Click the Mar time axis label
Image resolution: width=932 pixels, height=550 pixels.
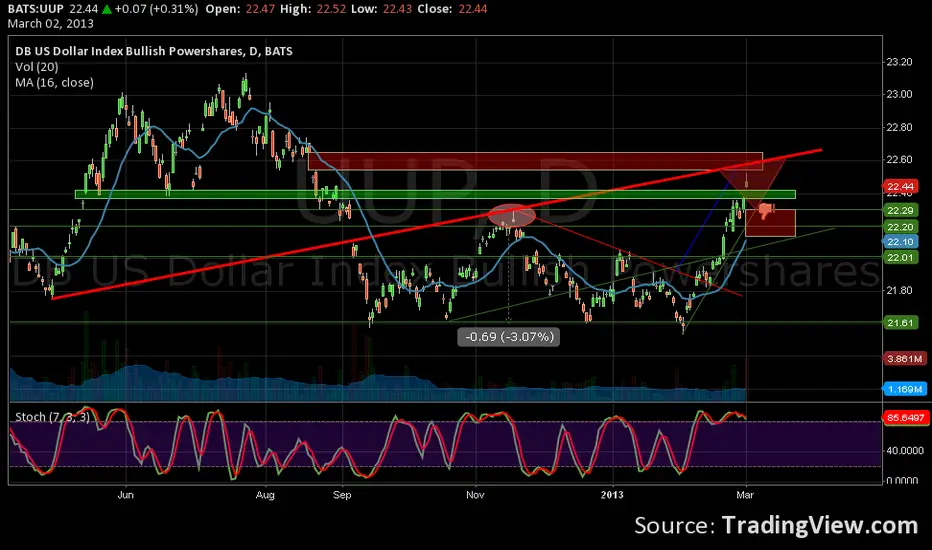pos(745,495)
